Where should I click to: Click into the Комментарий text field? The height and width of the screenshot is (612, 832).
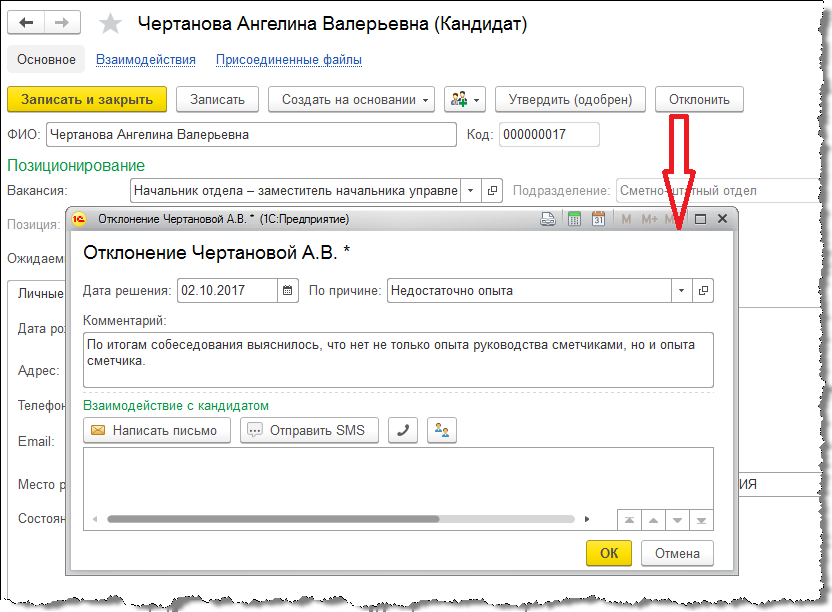(x=398, y=359)
